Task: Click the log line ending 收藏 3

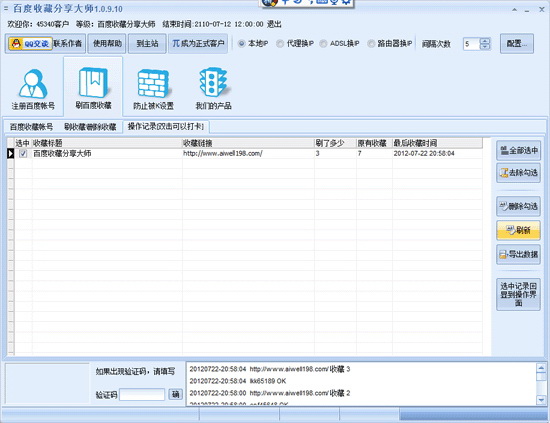Action: click(270, 369)
